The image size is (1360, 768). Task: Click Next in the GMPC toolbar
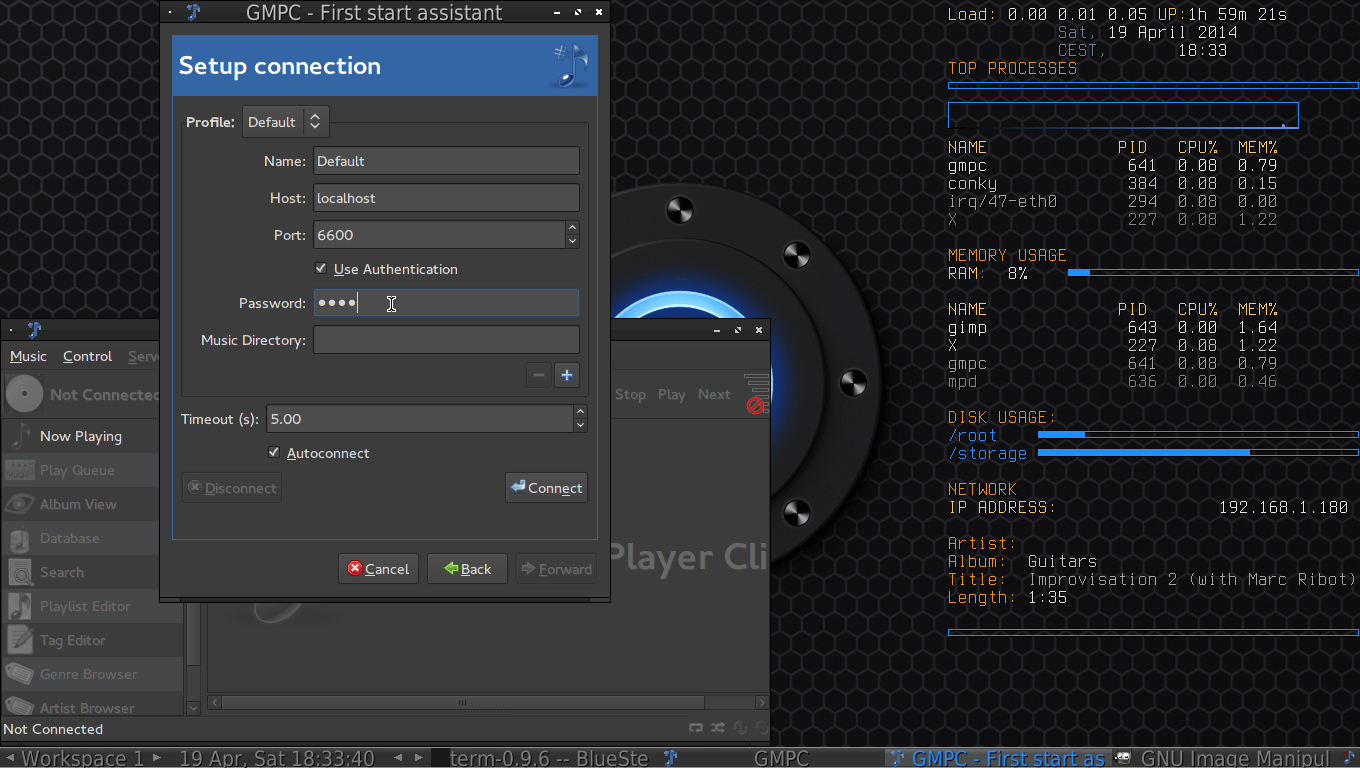714,394
